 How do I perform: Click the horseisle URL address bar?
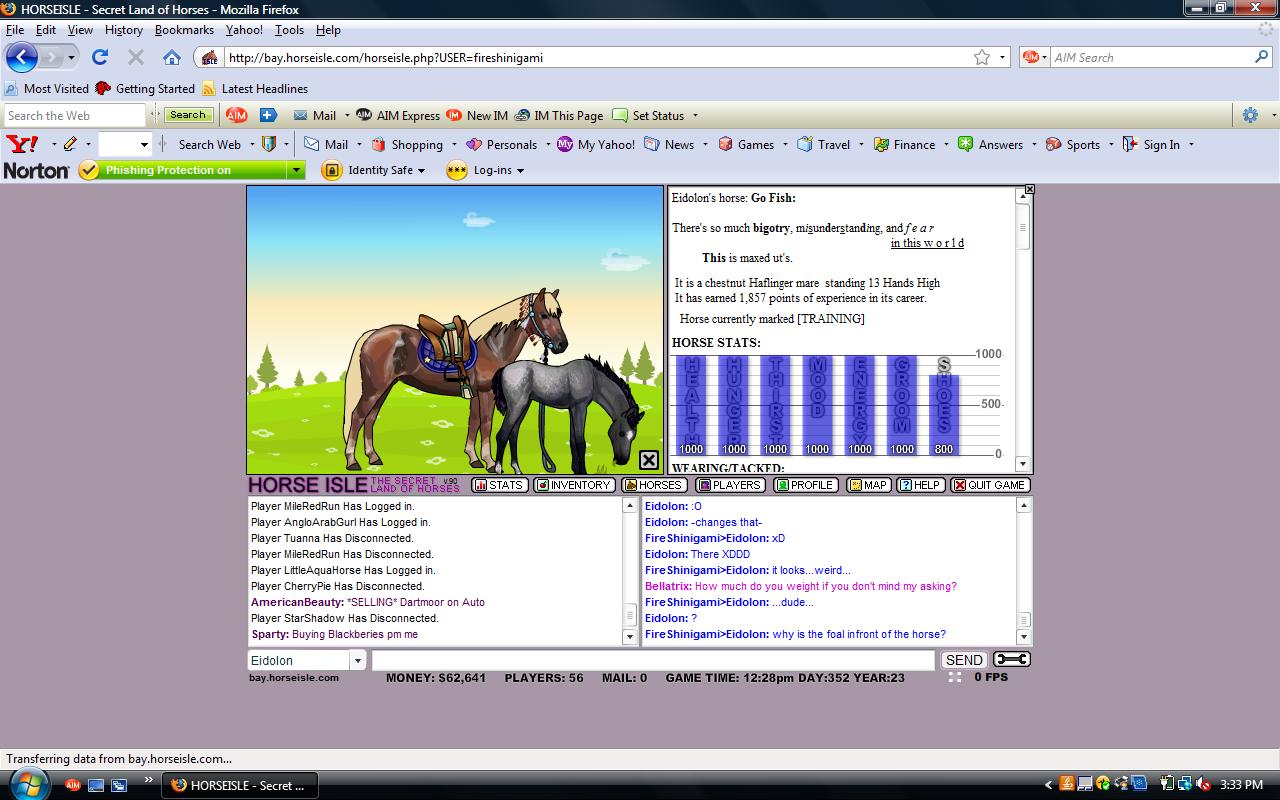[x=597, y=57]
